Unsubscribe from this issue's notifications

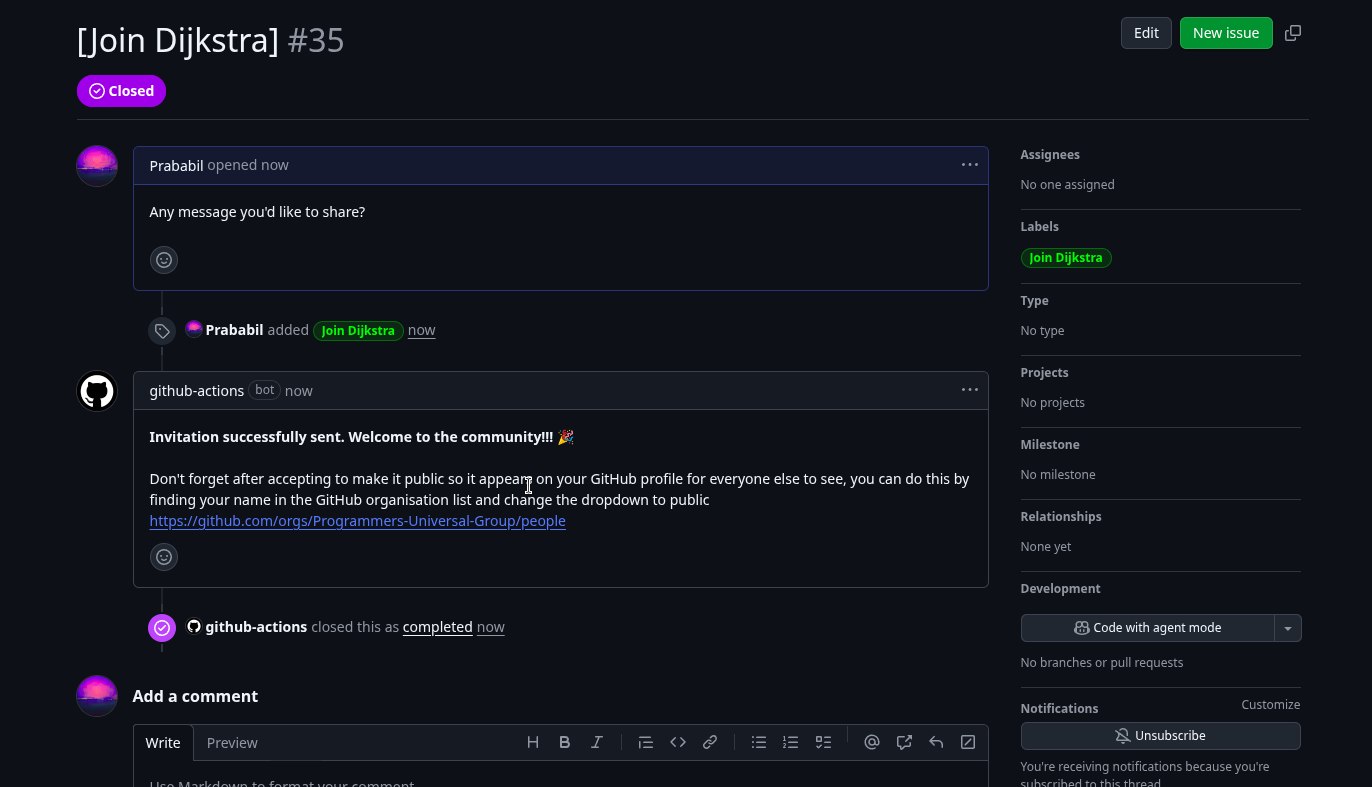tap(1160, 735)
